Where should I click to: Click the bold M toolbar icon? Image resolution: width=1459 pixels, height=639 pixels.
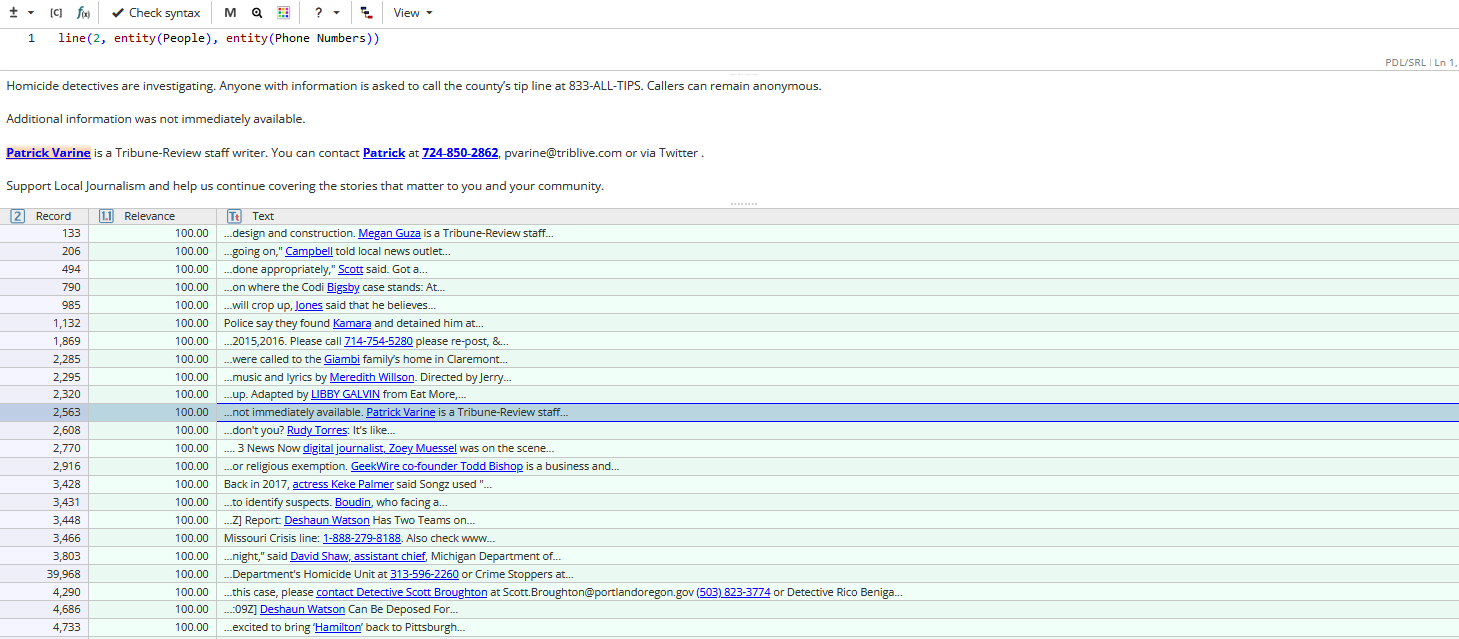(230, 13)
